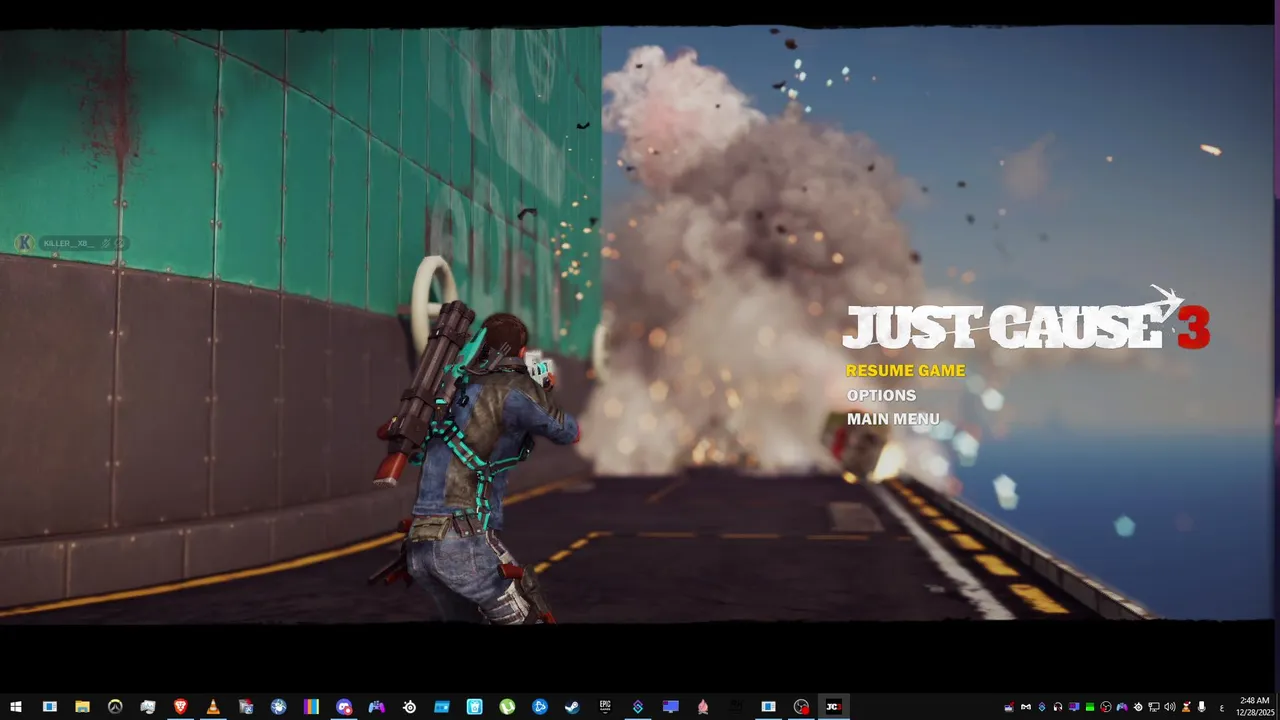The height and width of the screenshot is (720, 1280).
Task: Open the gamepad controller app on the taskbar
Action: 376,706
